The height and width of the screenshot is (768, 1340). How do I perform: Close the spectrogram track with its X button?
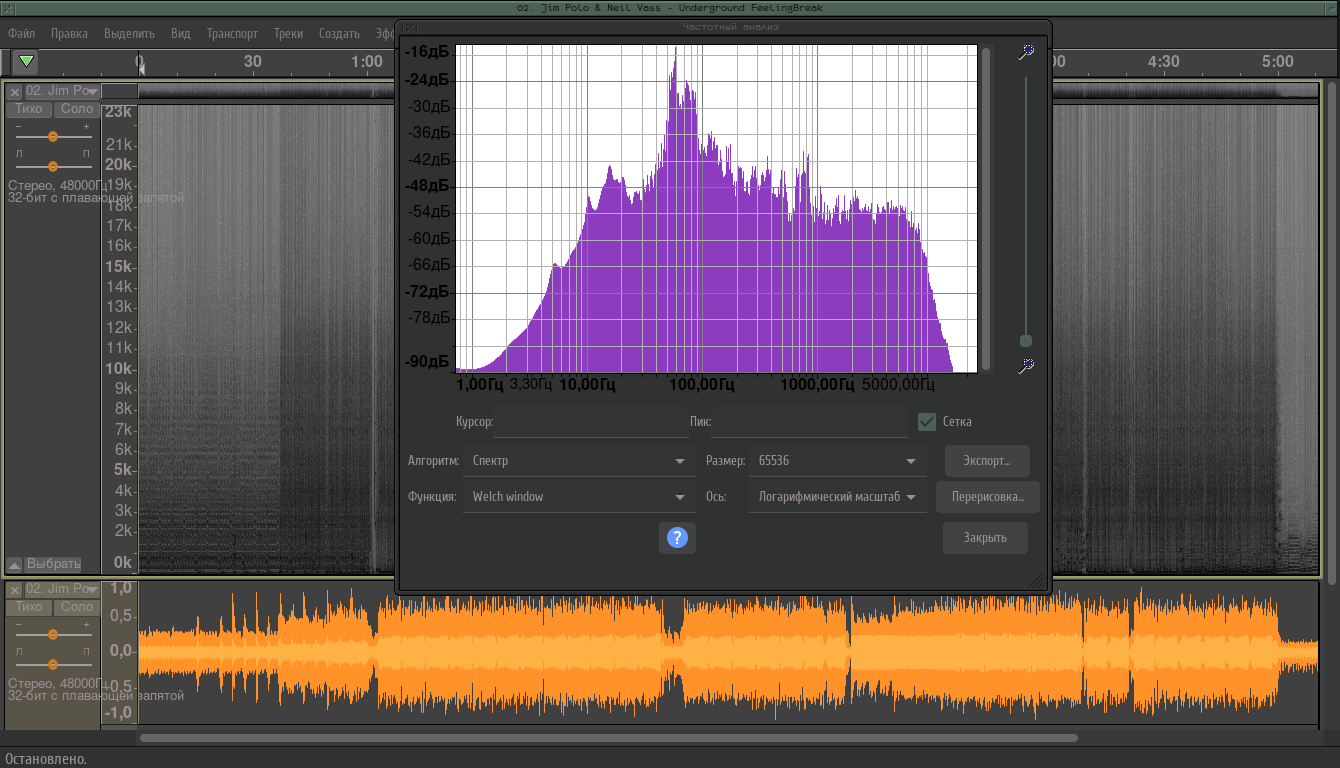click(x=15, y=91)
